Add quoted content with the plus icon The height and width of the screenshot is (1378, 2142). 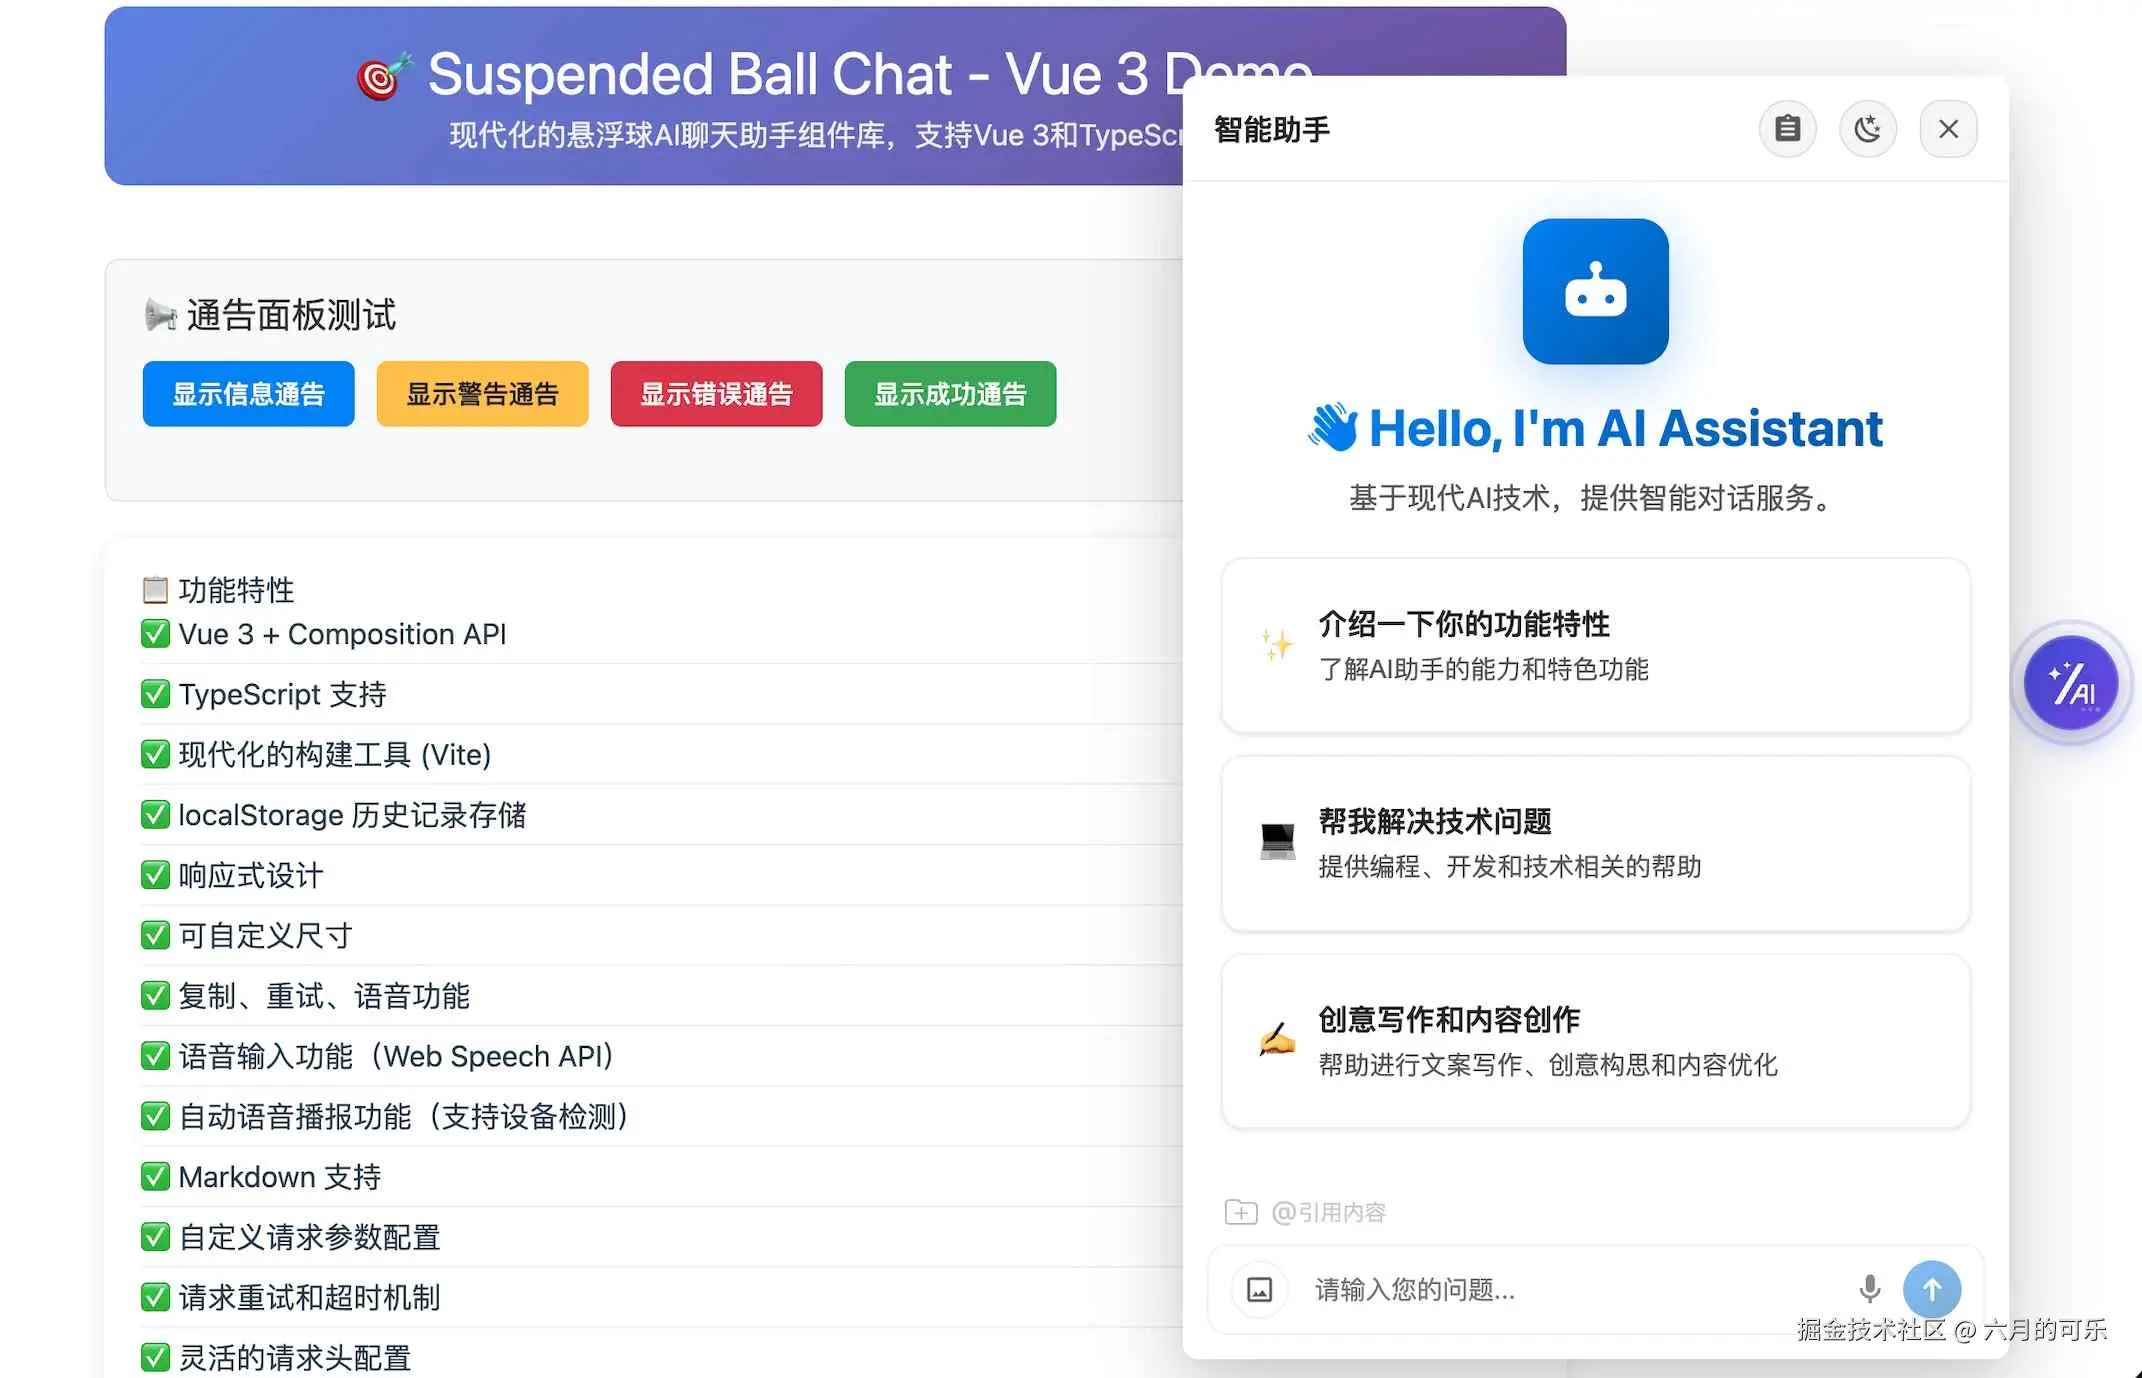(1241, 1211)
